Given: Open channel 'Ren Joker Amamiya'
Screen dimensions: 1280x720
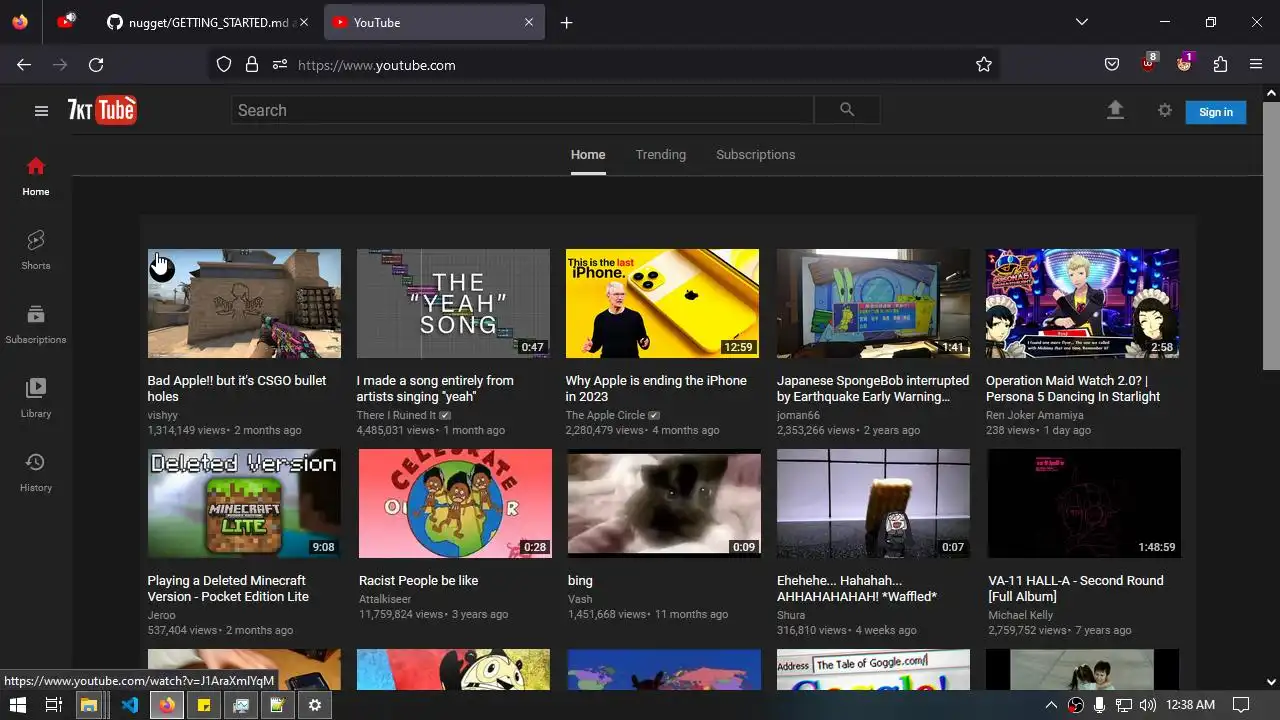Looking at the screenshot, I should (1034, 415).
